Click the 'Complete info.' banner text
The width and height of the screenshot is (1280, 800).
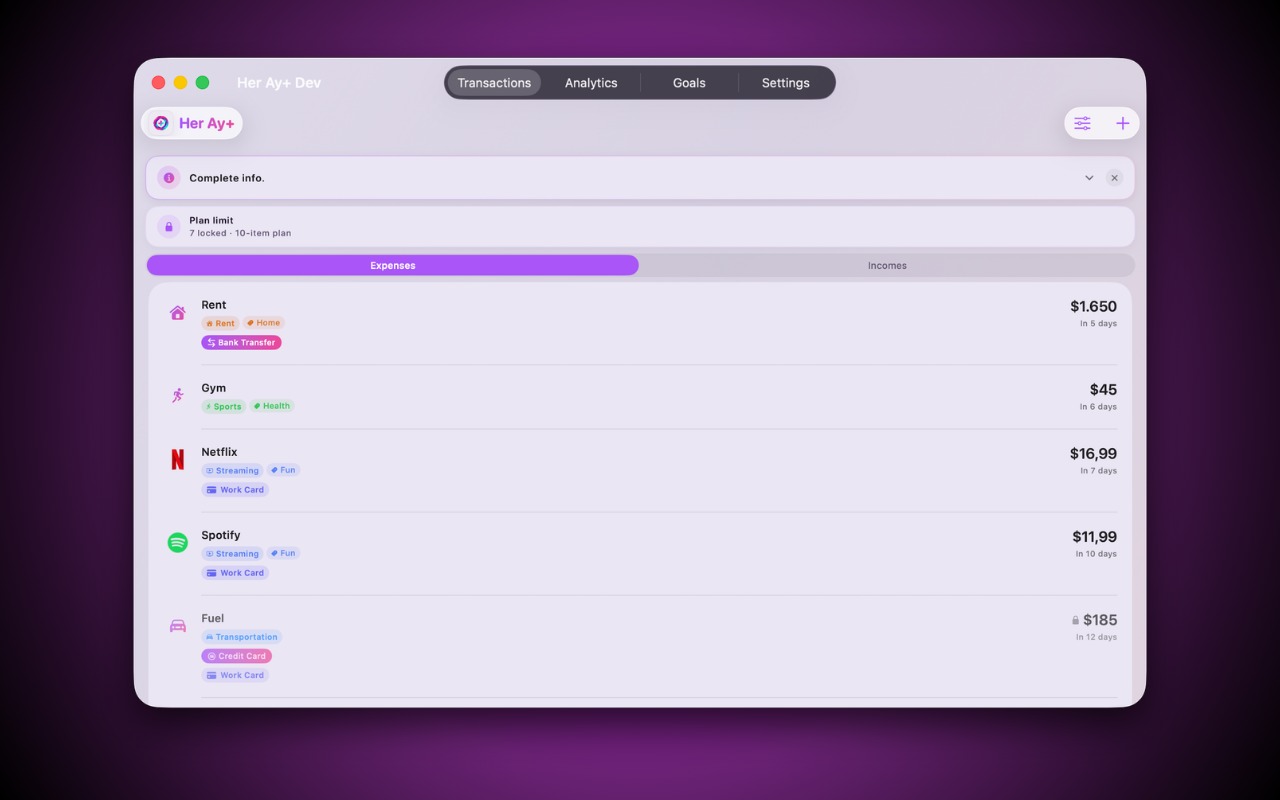[x=227, y=178]
